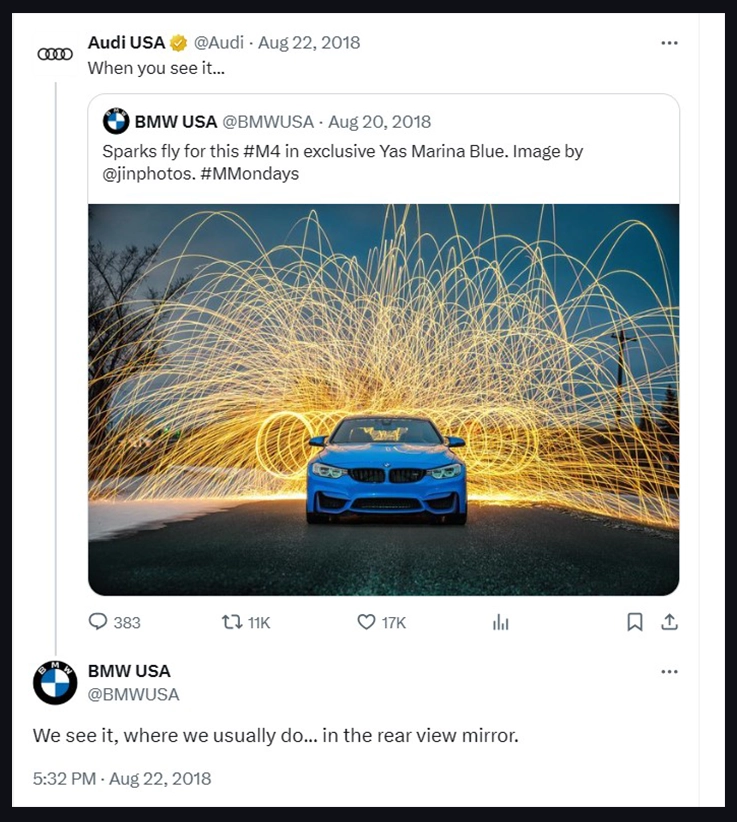Open the more options menu on Audi's tweet
Viewport: 737px width, 822px height.
pyautogui.click(x=669, y=43)
